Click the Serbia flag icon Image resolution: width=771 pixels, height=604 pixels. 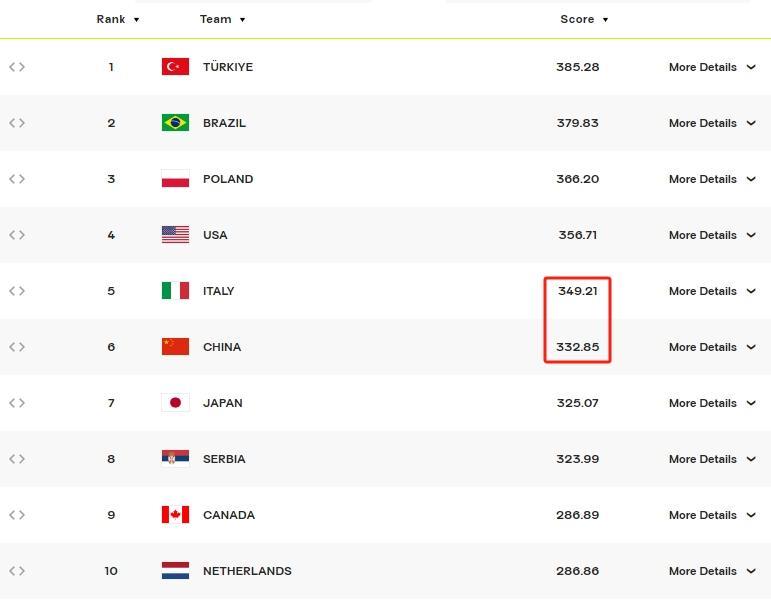[175, 459]
